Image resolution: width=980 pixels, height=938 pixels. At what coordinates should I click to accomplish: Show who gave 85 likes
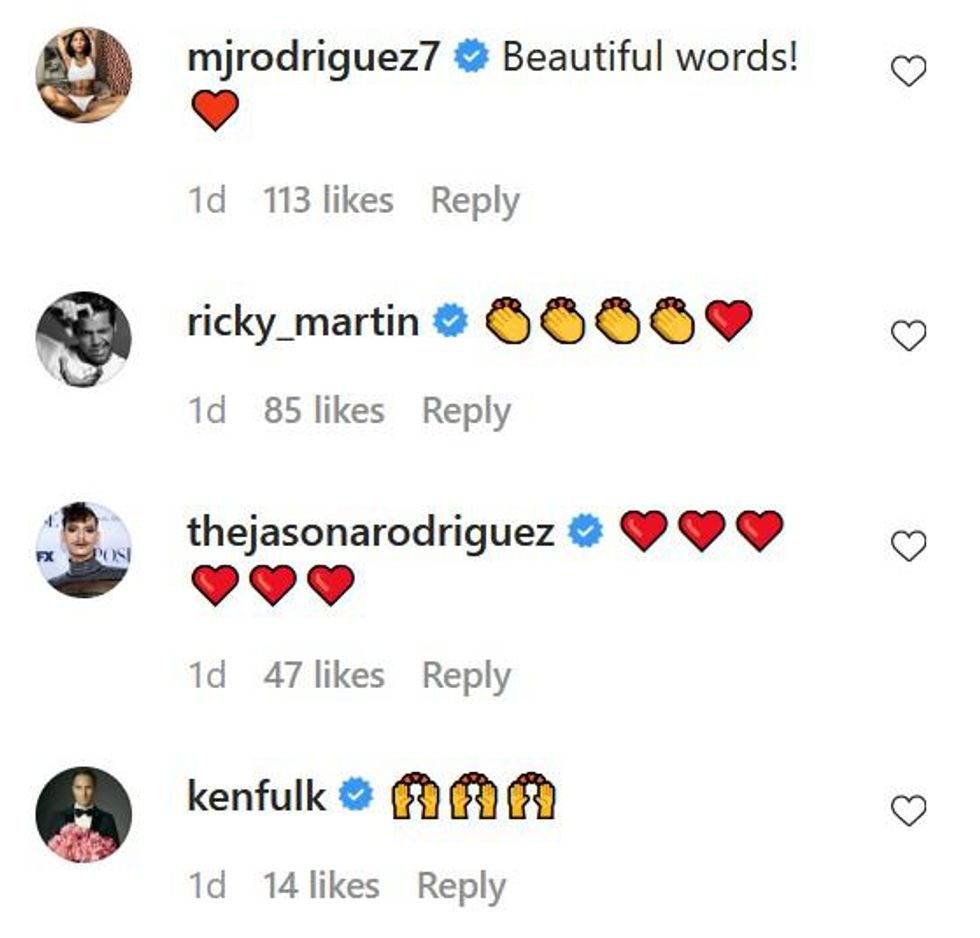[x=324, y=411]
